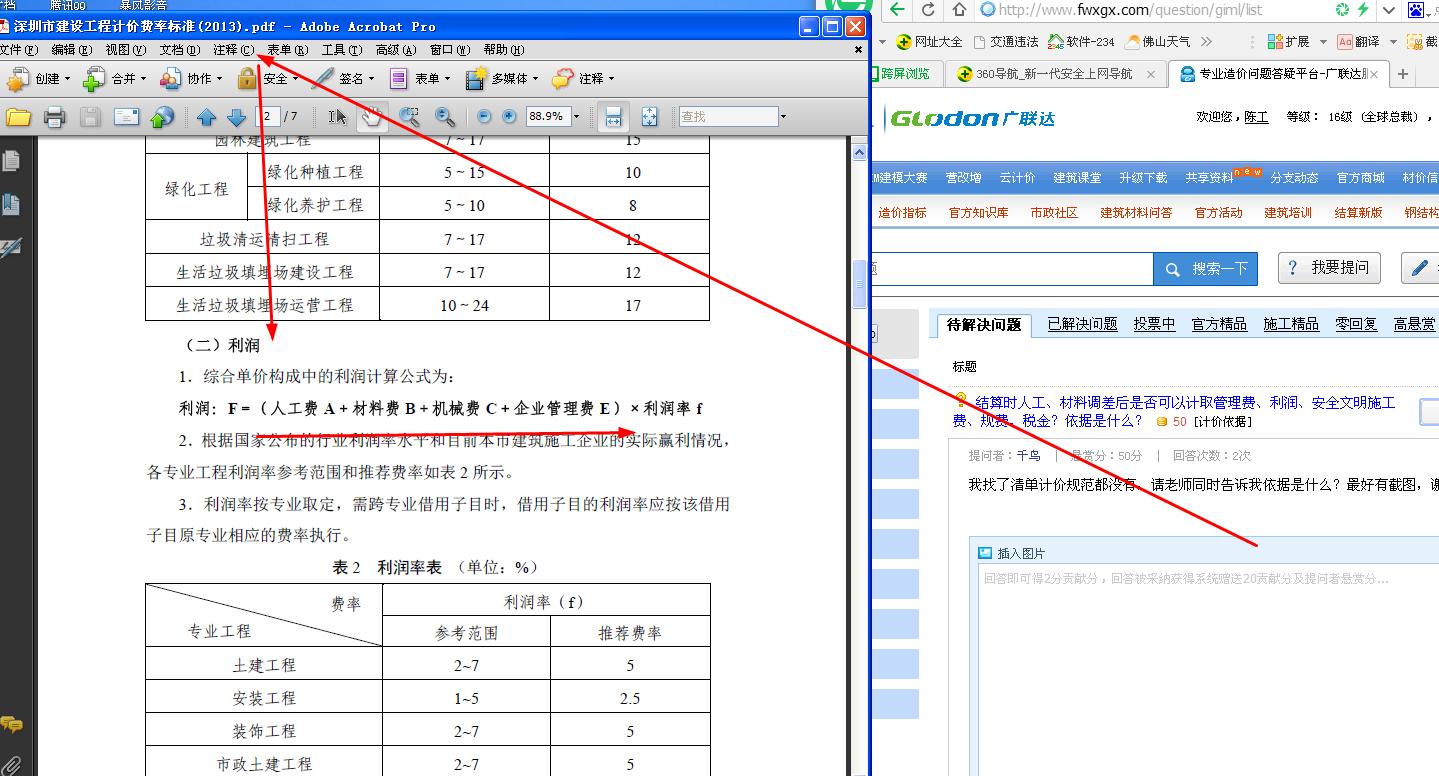Open the 升级下载 navigation link

pos(1143,178)
